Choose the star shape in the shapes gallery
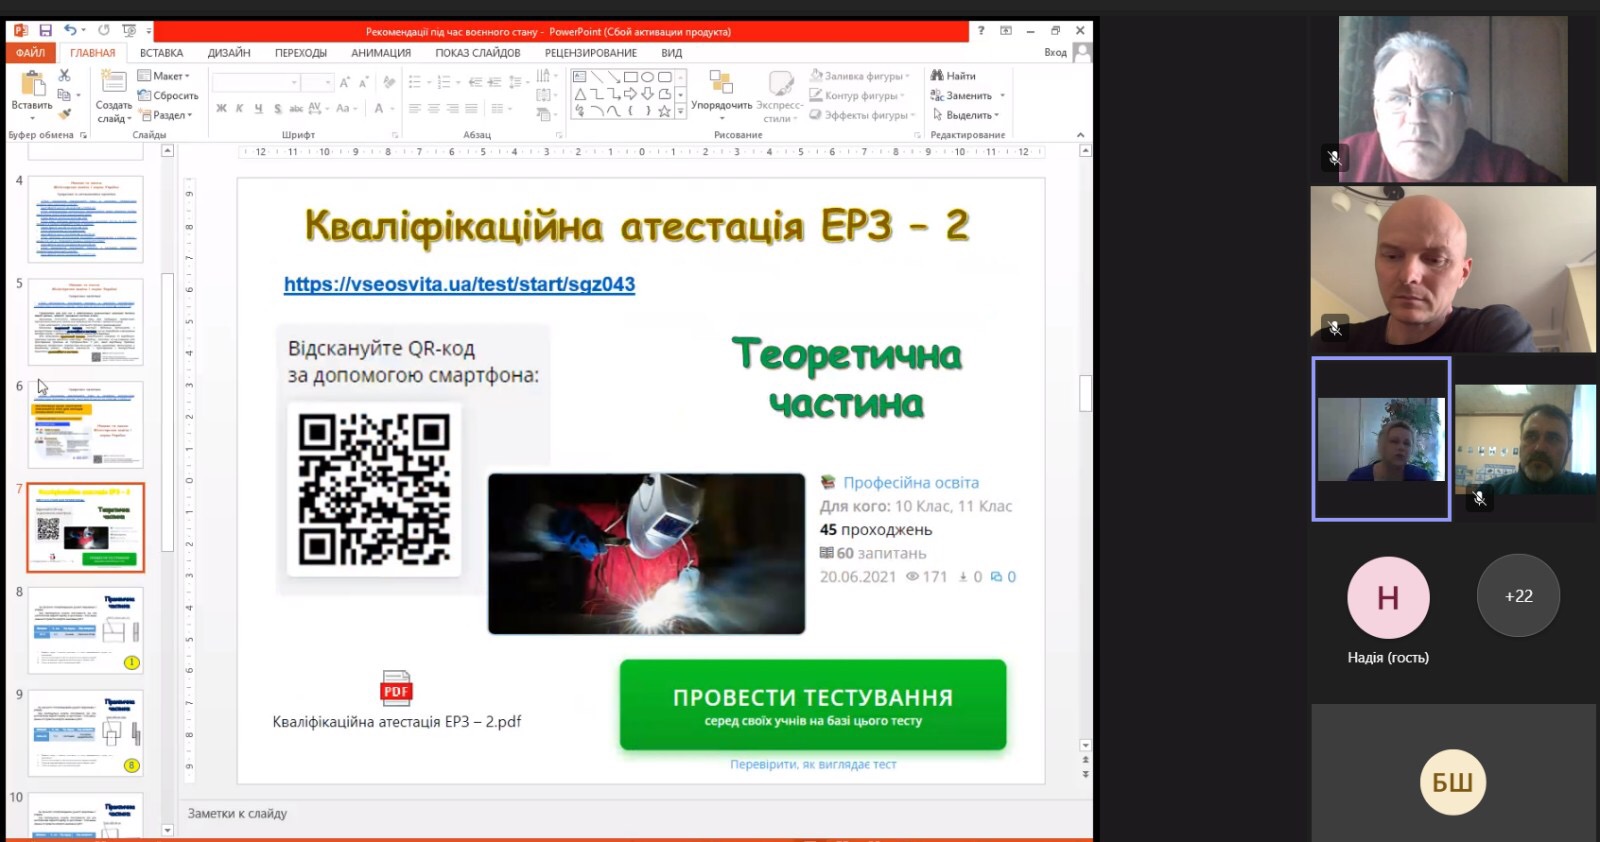This screenshot has width=1600, height=842. [664, 111]
